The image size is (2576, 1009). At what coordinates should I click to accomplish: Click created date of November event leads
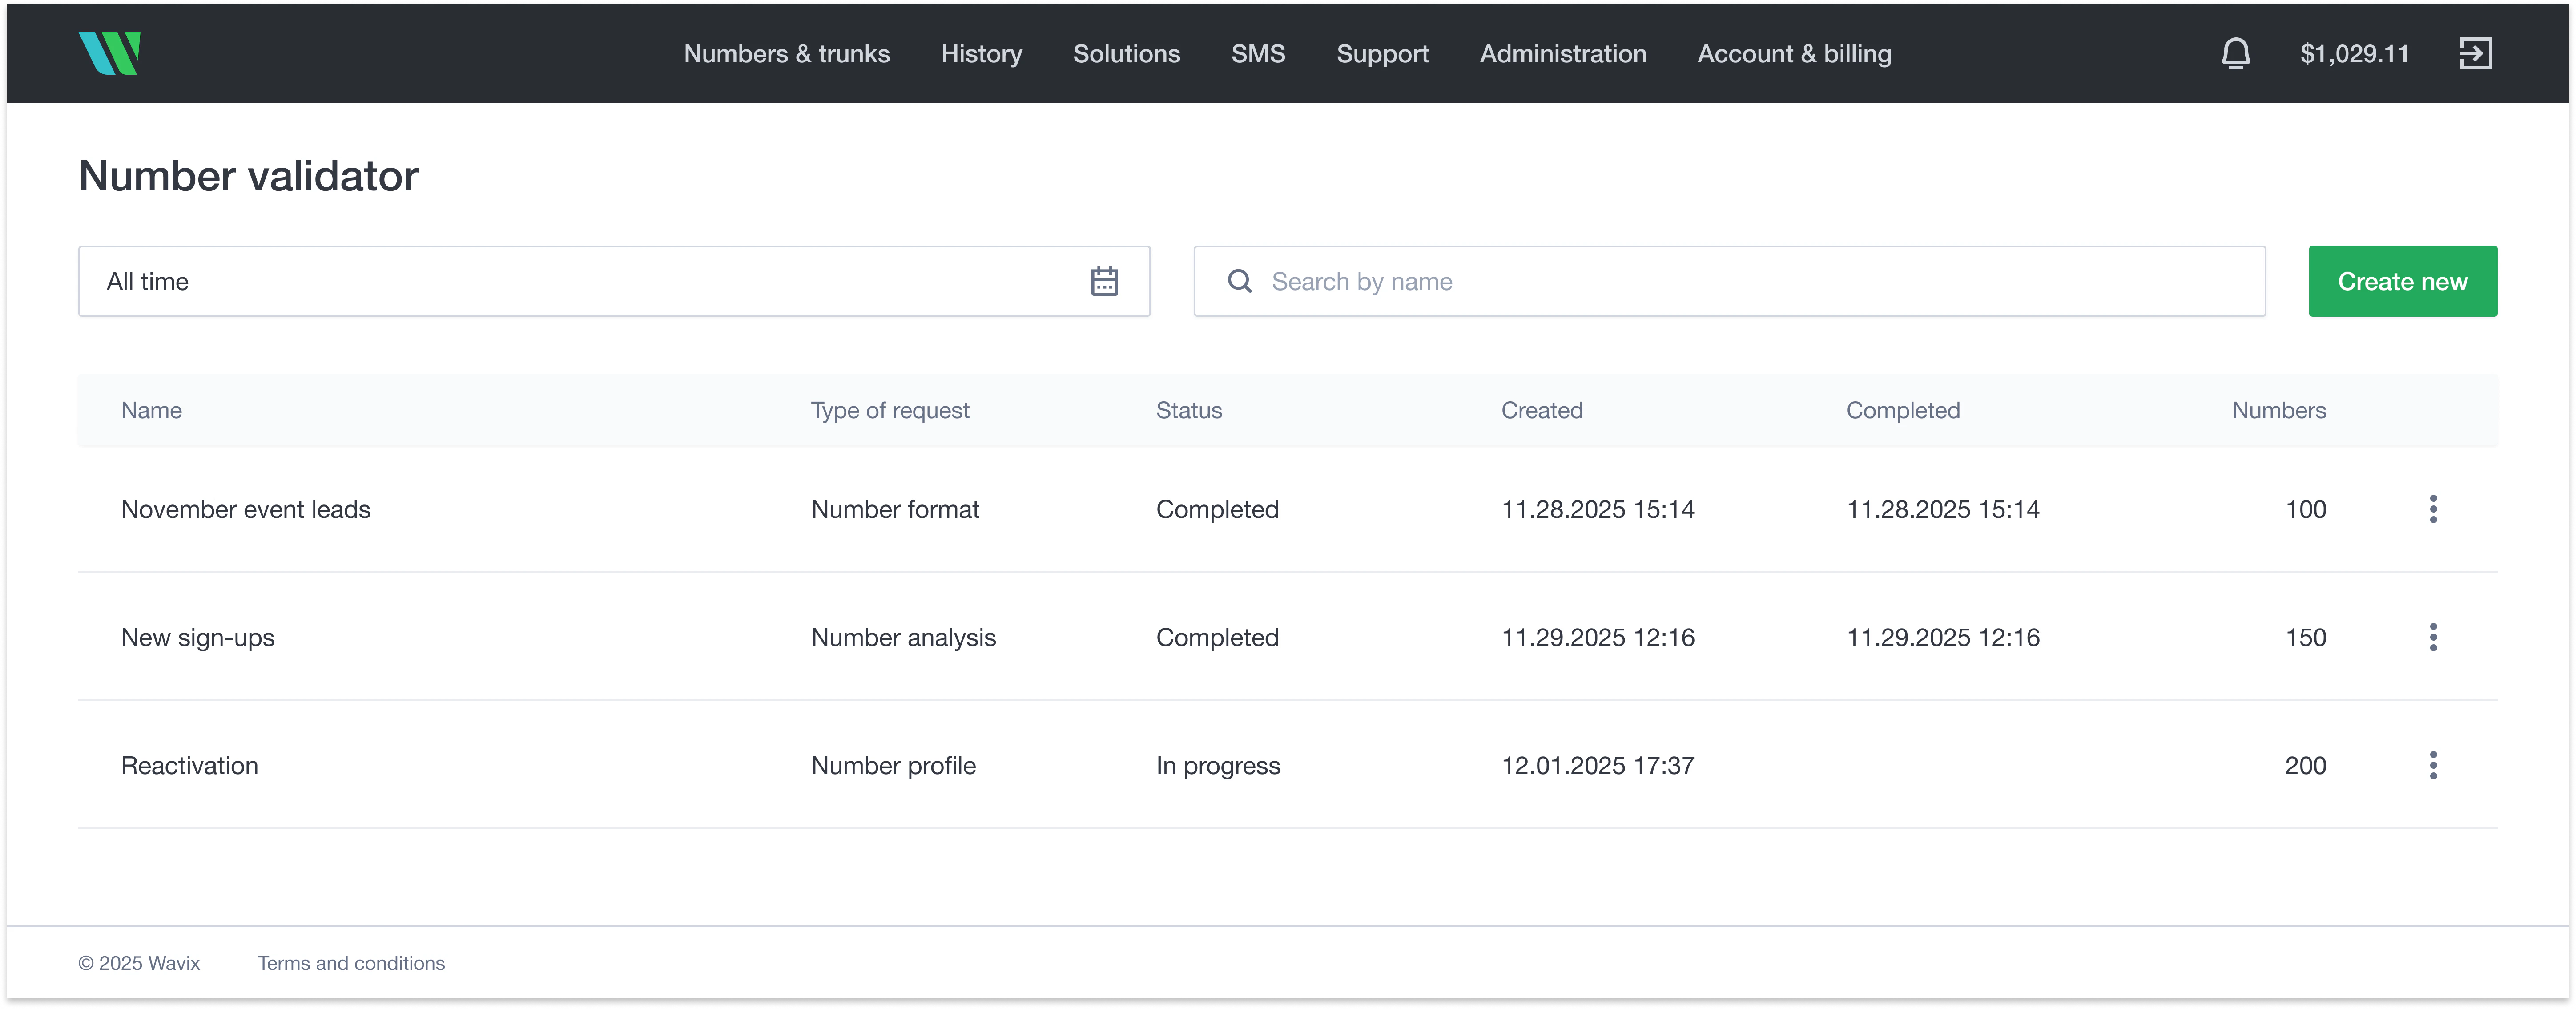[x=1597, y=509]
